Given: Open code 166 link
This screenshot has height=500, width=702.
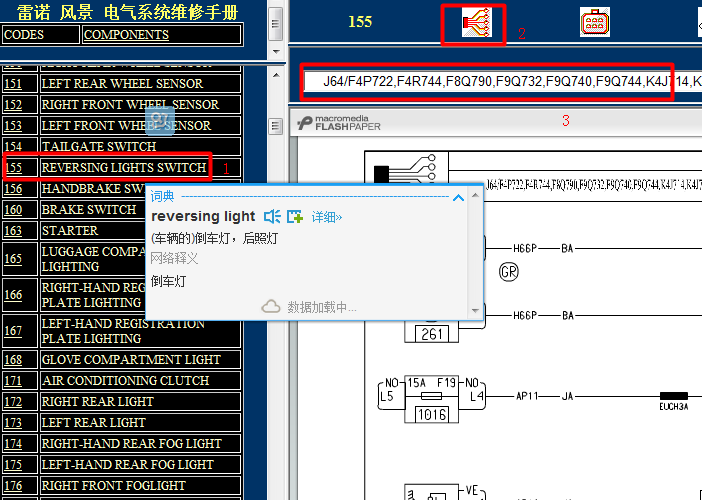Looking at the screenshot, I should point(13,295).
